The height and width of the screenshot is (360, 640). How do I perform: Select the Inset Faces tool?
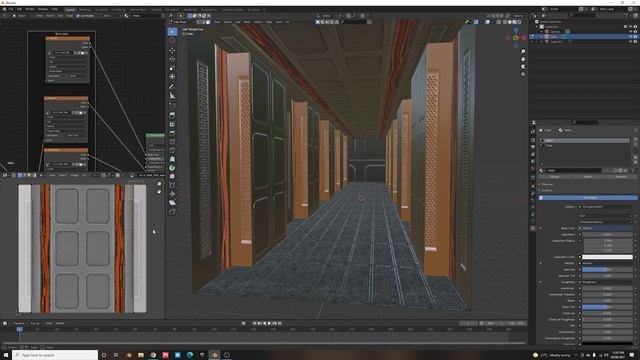[x=172, y=124]
